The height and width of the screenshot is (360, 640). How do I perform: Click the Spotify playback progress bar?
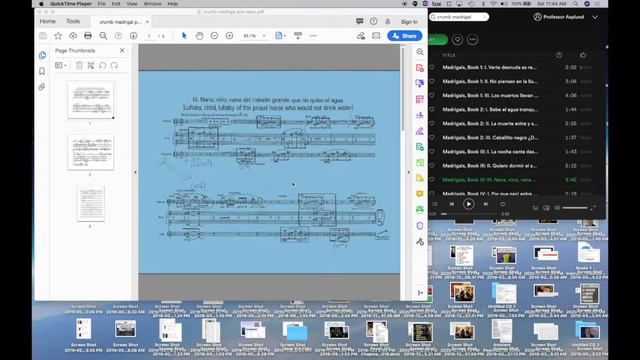[x=469, y=214]
